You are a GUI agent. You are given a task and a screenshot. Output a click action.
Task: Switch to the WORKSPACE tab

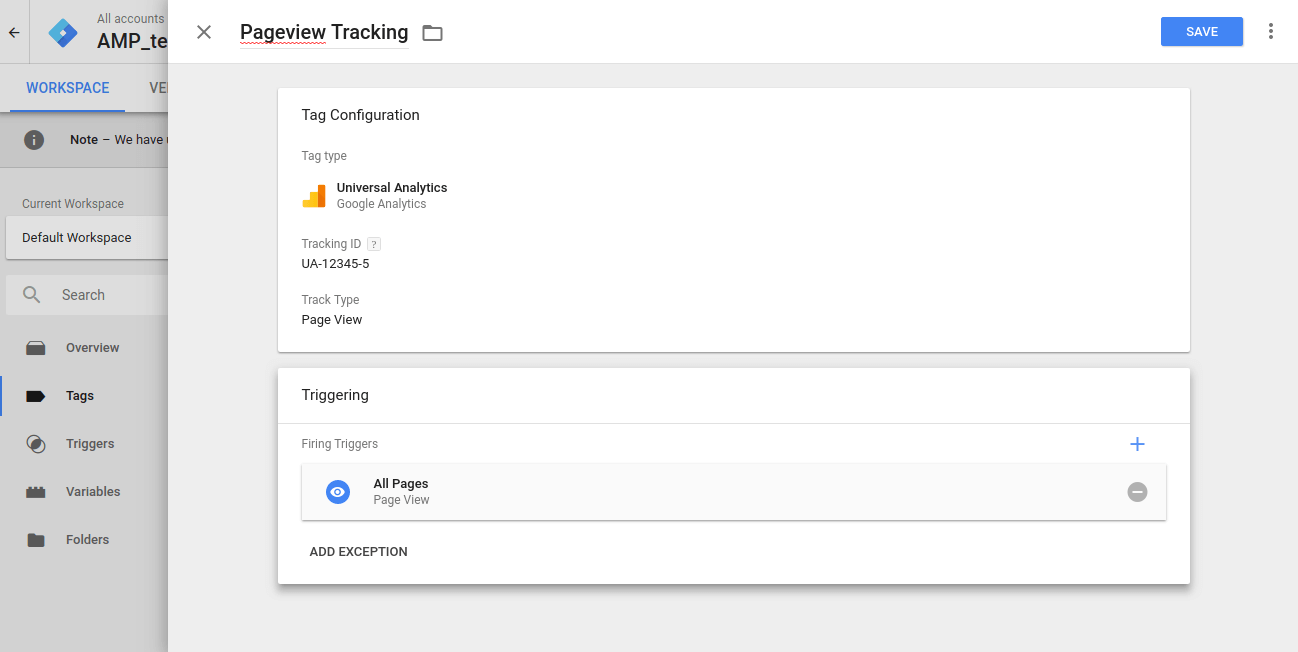tap(67, 88)
